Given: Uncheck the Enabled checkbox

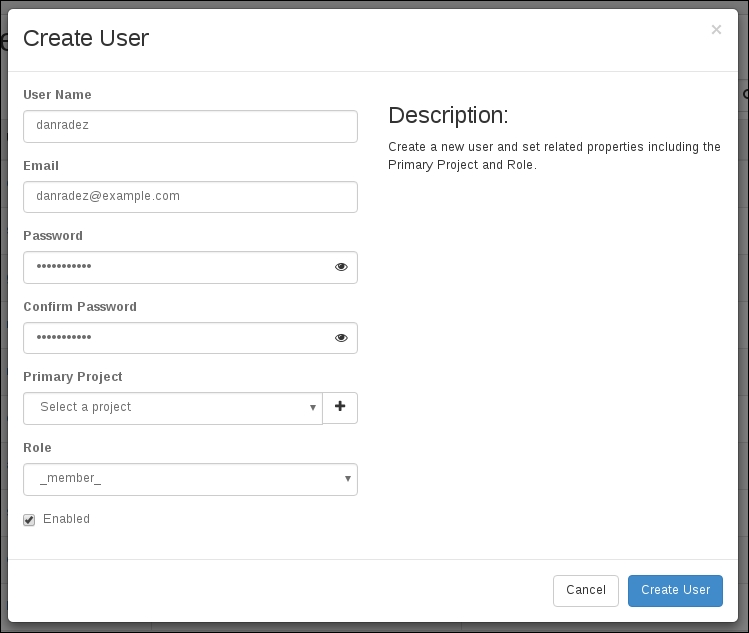Looking at the screenshot, I should (29, 520).
